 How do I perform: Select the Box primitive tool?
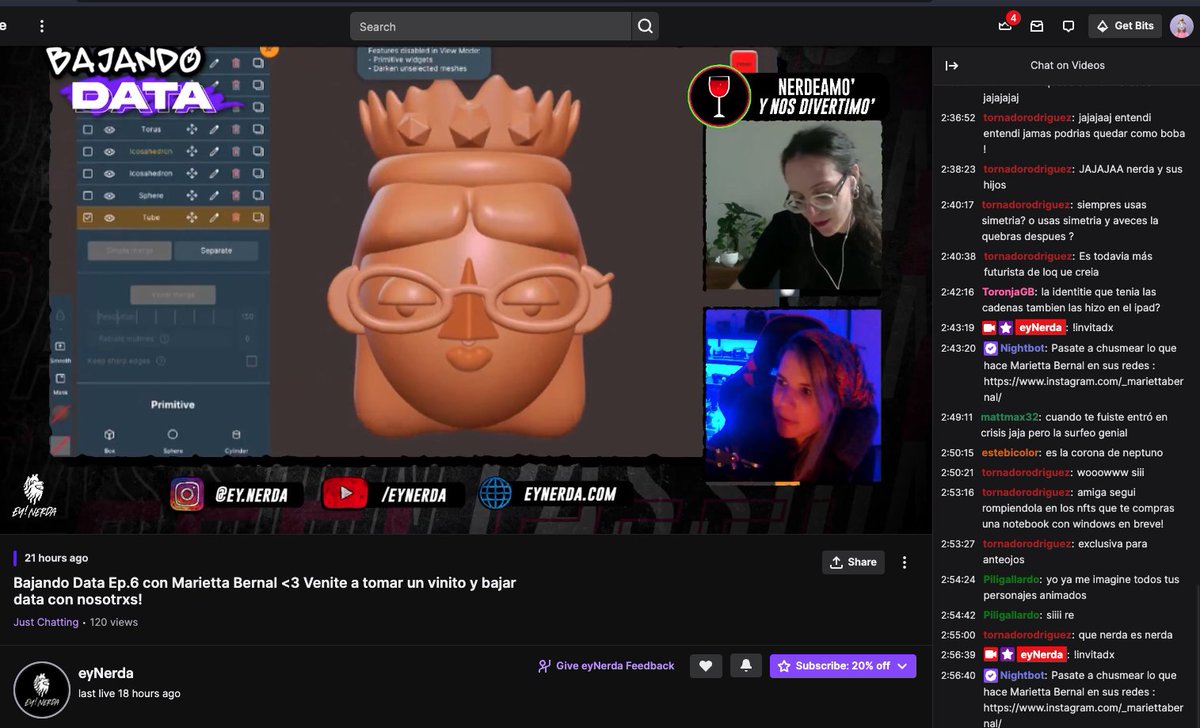point(107,435)
